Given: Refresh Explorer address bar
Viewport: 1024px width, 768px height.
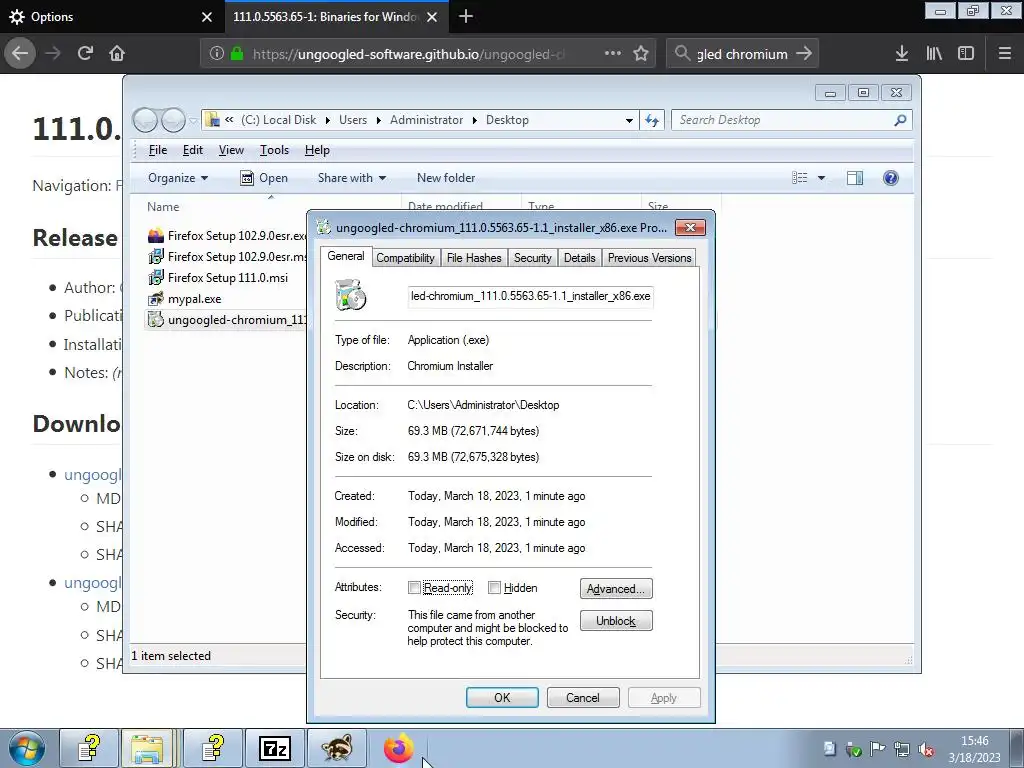Looking at the screenshot, I should click(652, 120).
